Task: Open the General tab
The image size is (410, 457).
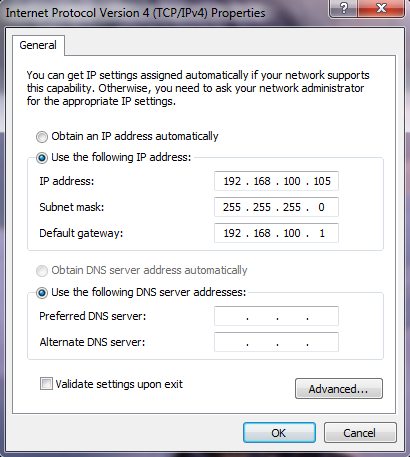Action: [38, 45]
